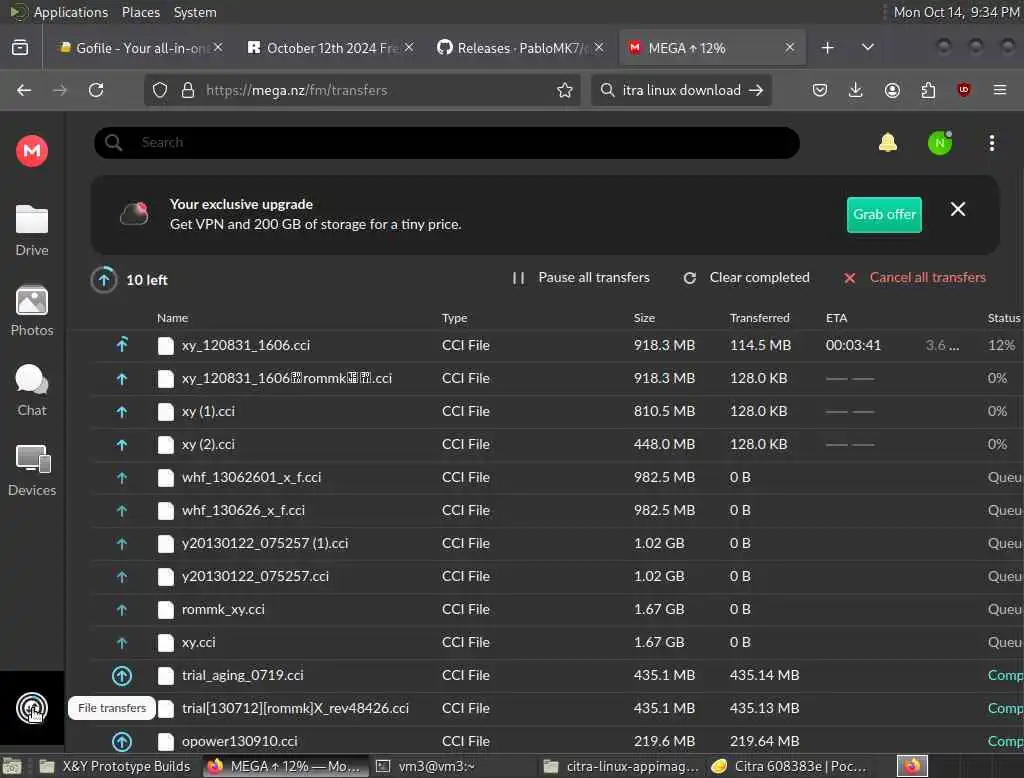Viewport: 1024px width, 778px height.
Task: Sort transfers by Size column
Action: (644, 318)
